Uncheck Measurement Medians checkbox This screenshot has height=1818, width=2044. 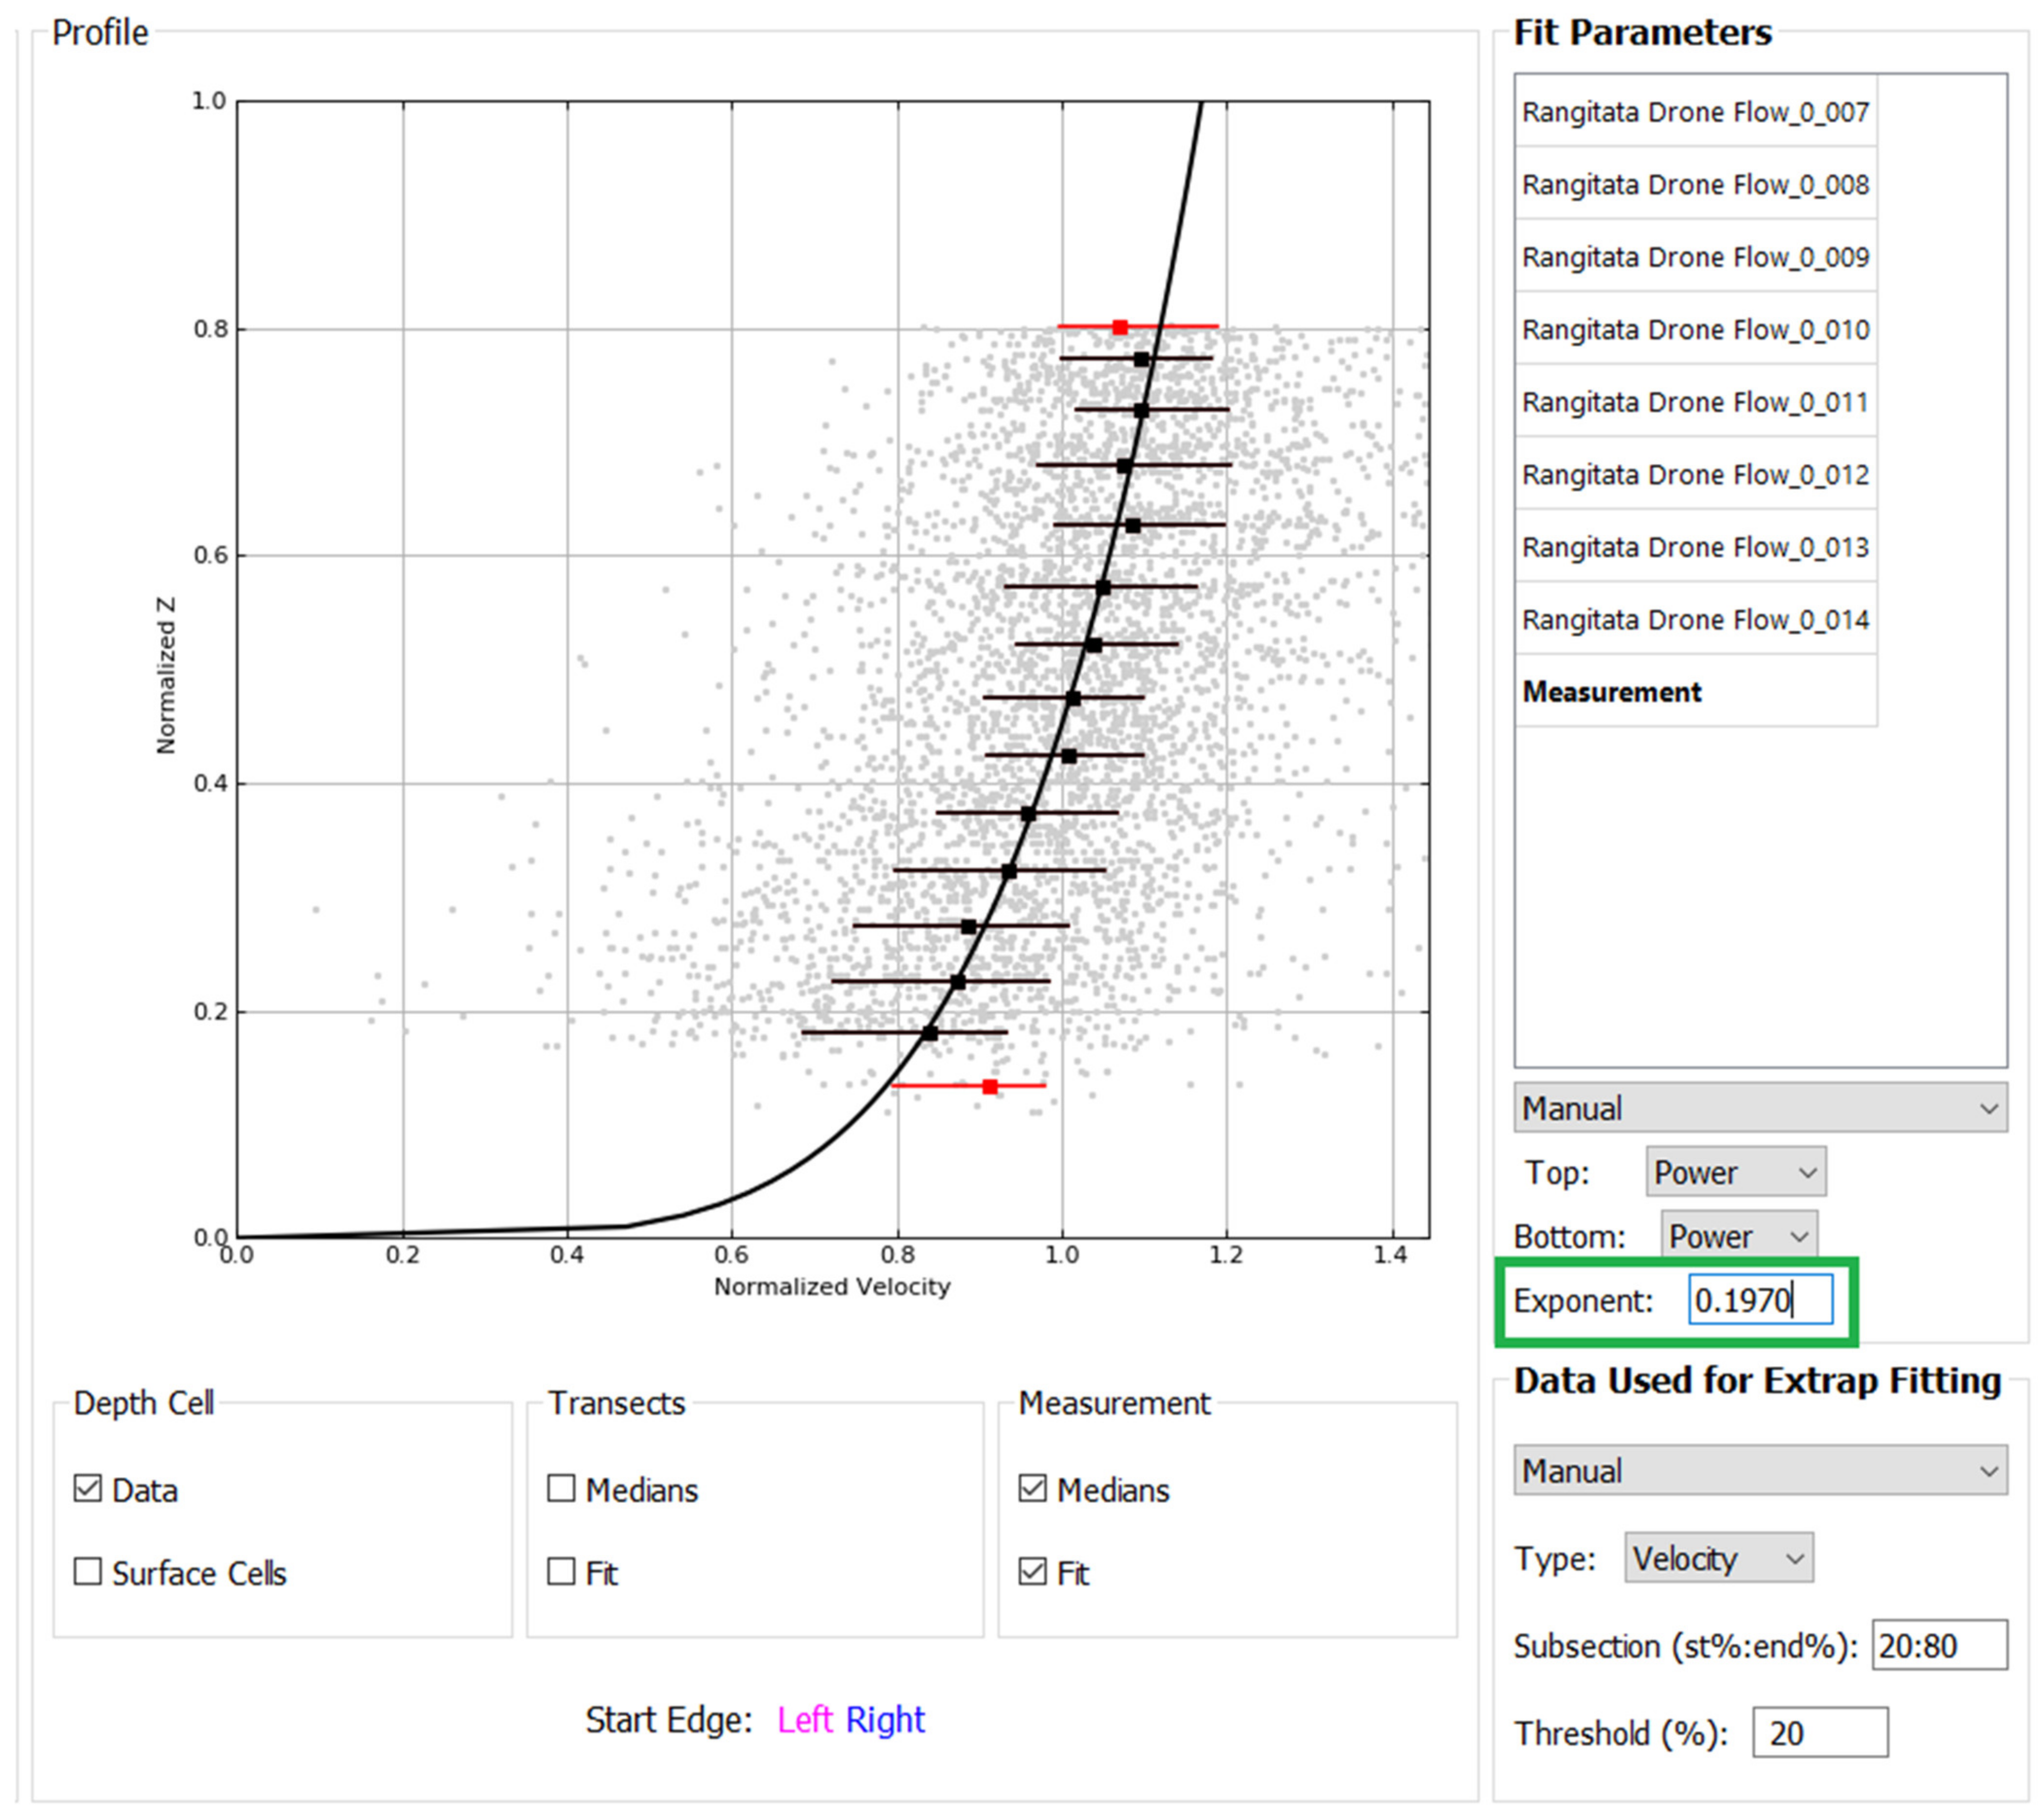pyautogui.click(x=1032, y=1488)
